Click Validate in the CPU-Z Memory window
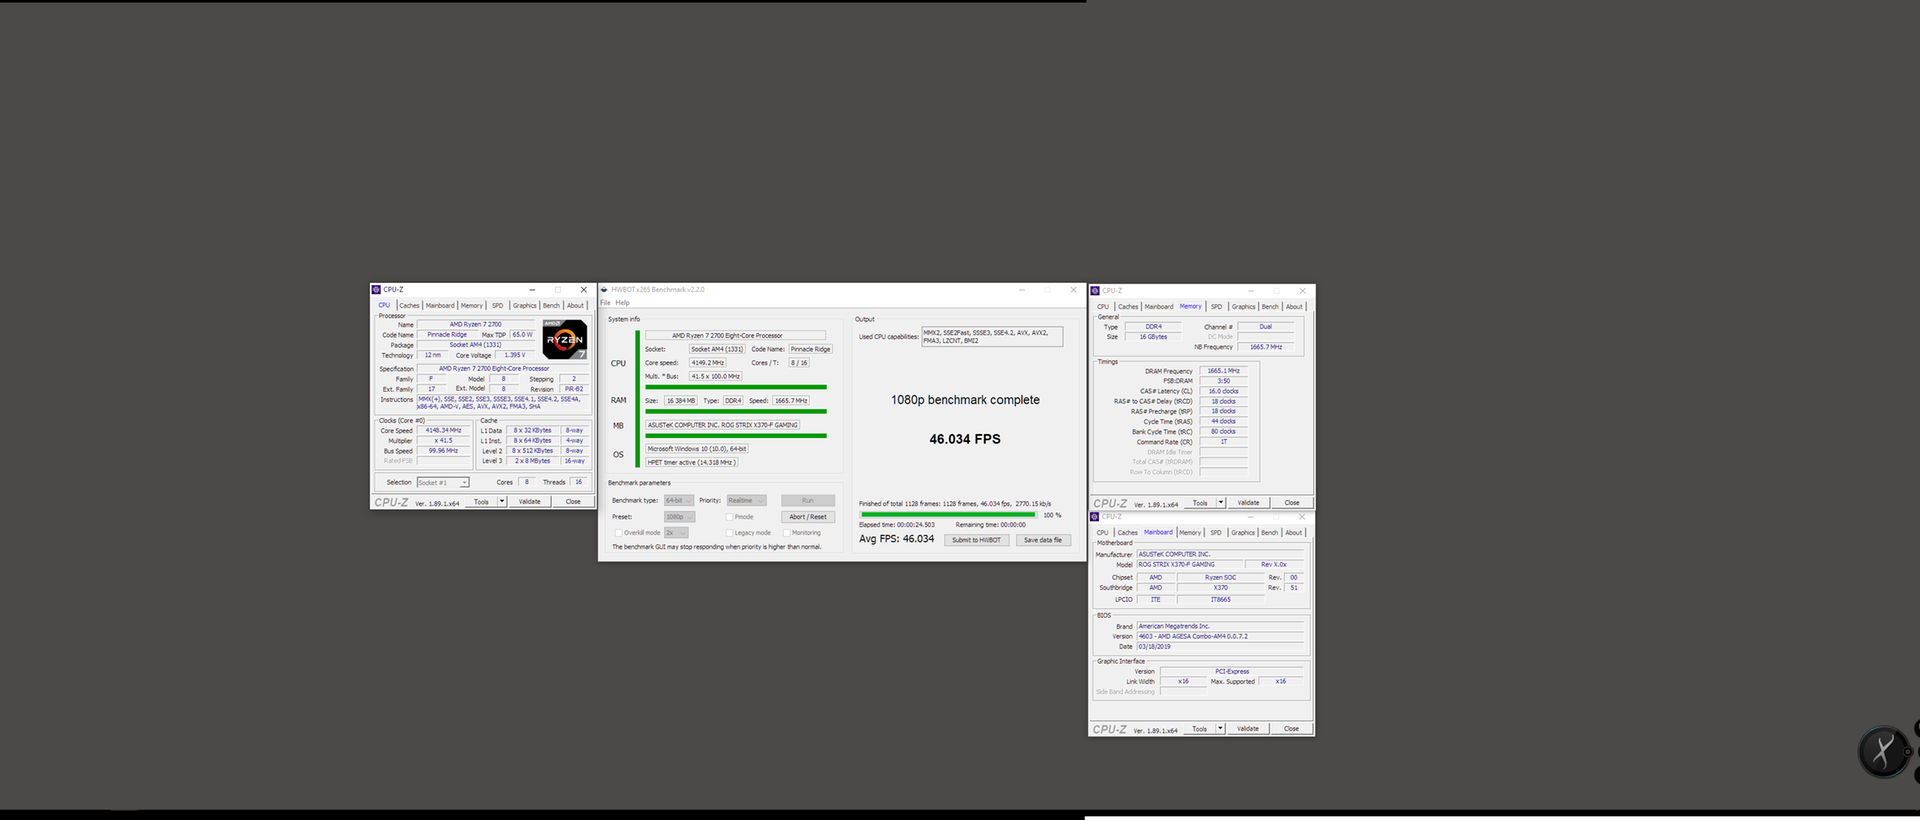The width and height of the screenshot is (1920, 820). [1249, 503]
